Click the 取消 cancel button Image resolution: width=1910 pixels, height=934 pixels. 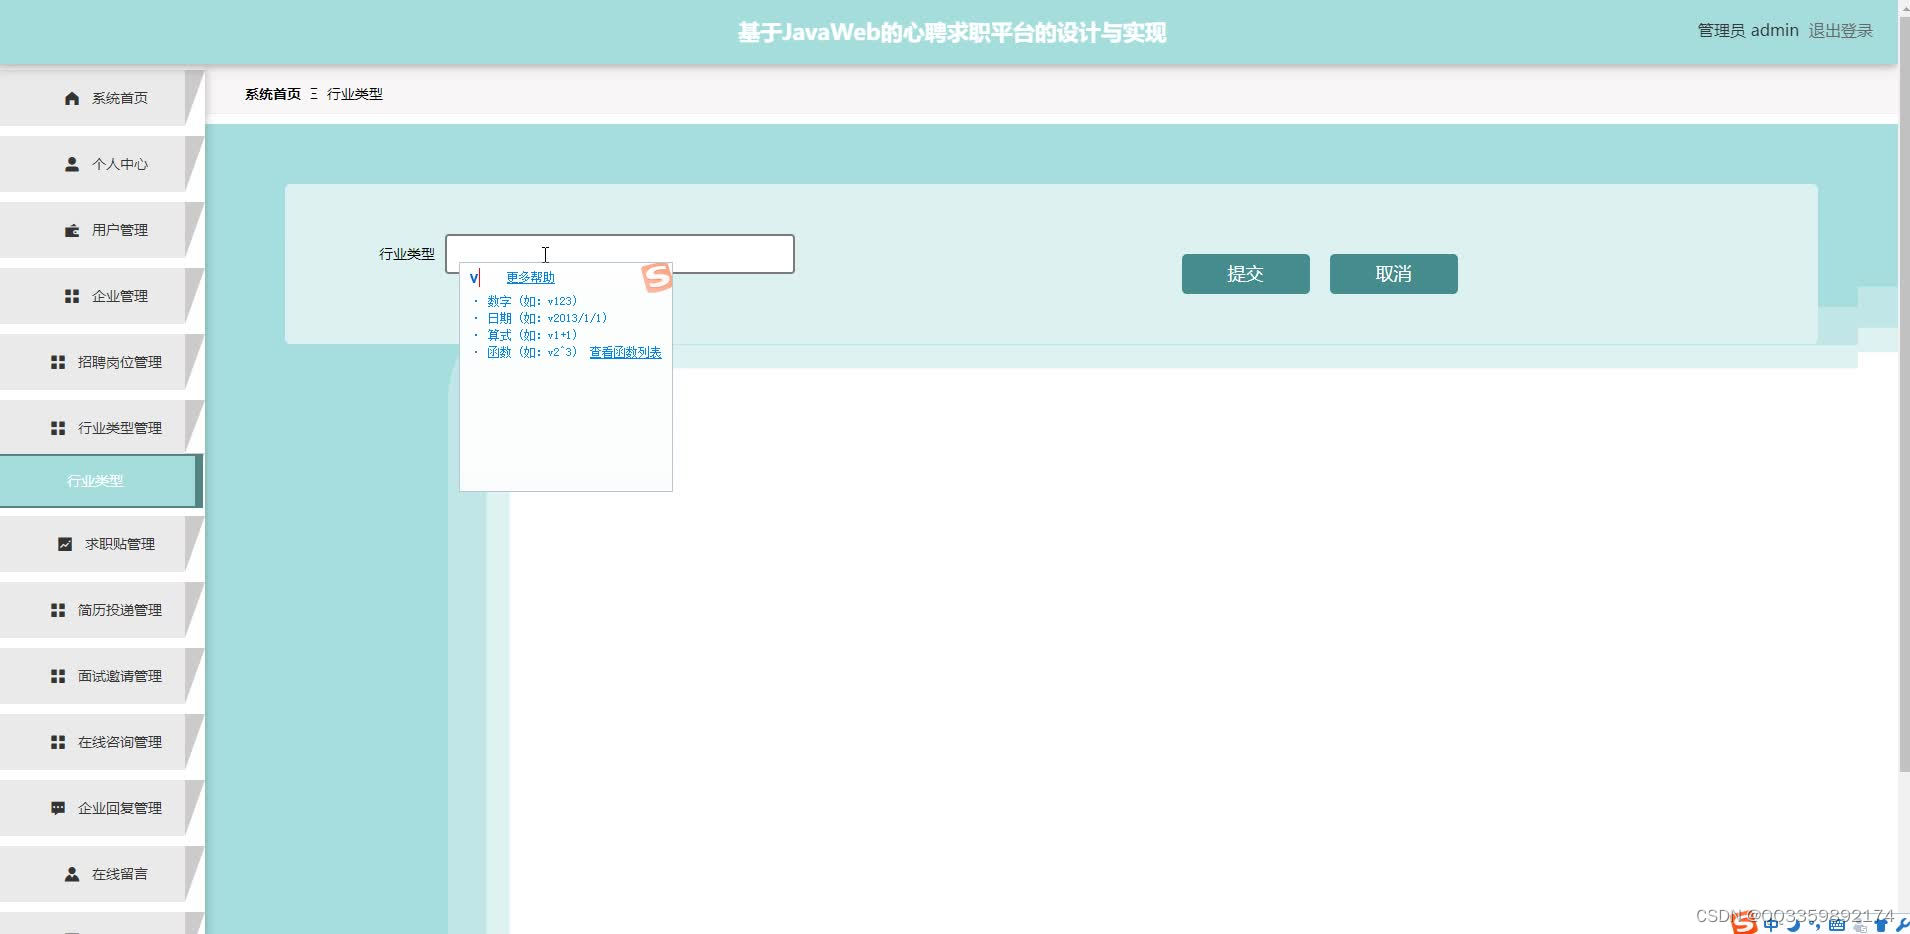pos(1393,274)
